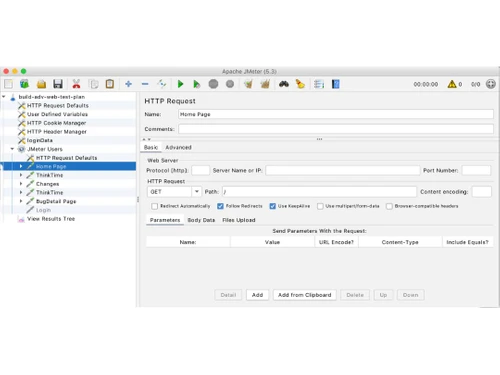Click the Reset Search broom icon
Viewport: 500px width, 375px height.
[300, 84]
